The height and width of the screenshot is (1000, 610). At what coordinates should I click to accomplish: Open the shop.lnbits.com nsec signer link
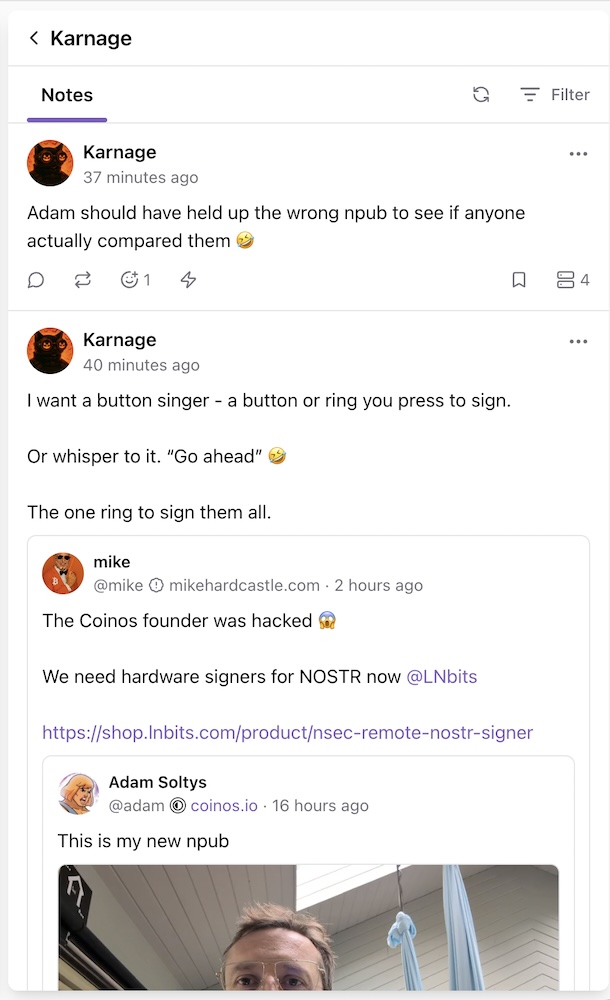pos(287,733)
